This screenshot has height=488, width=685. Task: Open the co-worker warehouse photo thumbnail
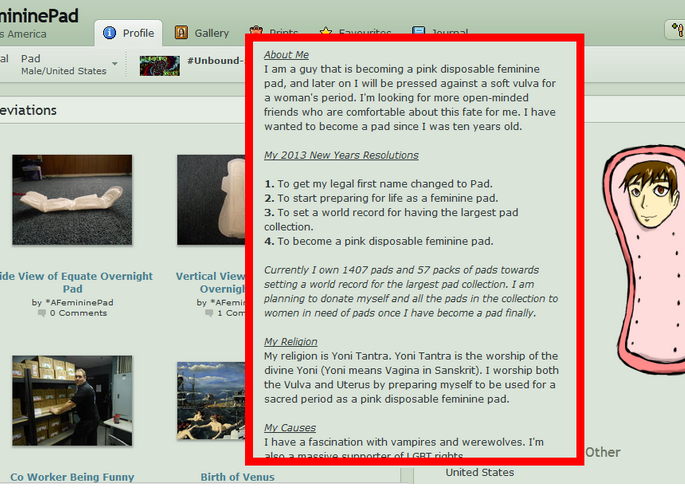point(72,401)
